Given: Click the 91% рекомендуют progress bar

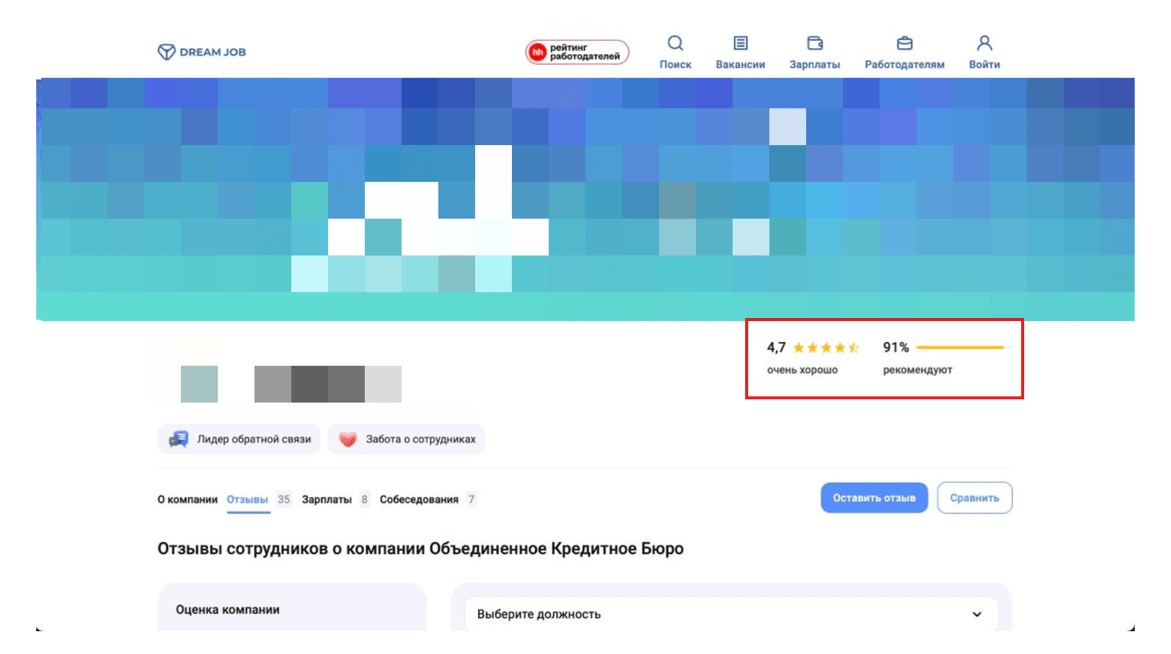Looking at the screenshot, I should 963,347.
